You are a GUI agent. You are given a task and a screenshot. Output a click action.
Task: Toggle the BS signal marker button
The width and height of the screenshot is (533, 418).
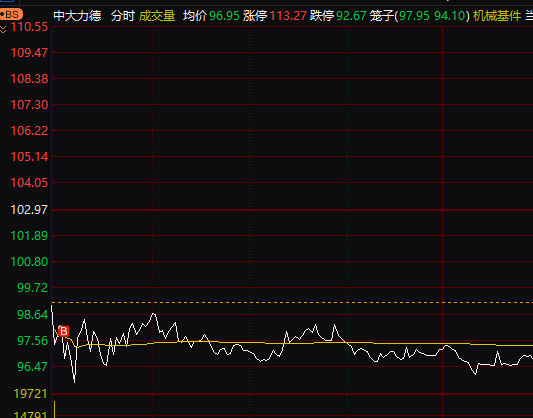11,15
